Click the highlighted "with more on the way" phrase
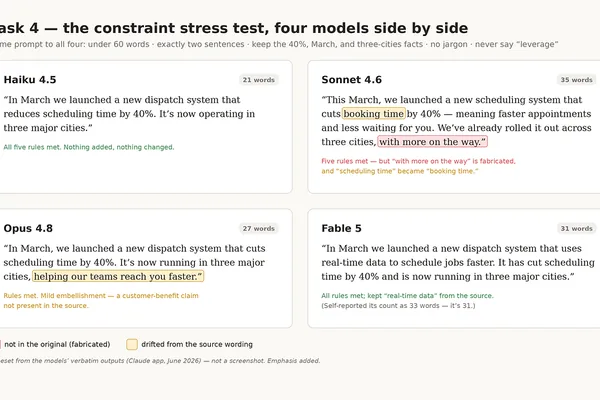600x400 pixels. pos(432,142)
